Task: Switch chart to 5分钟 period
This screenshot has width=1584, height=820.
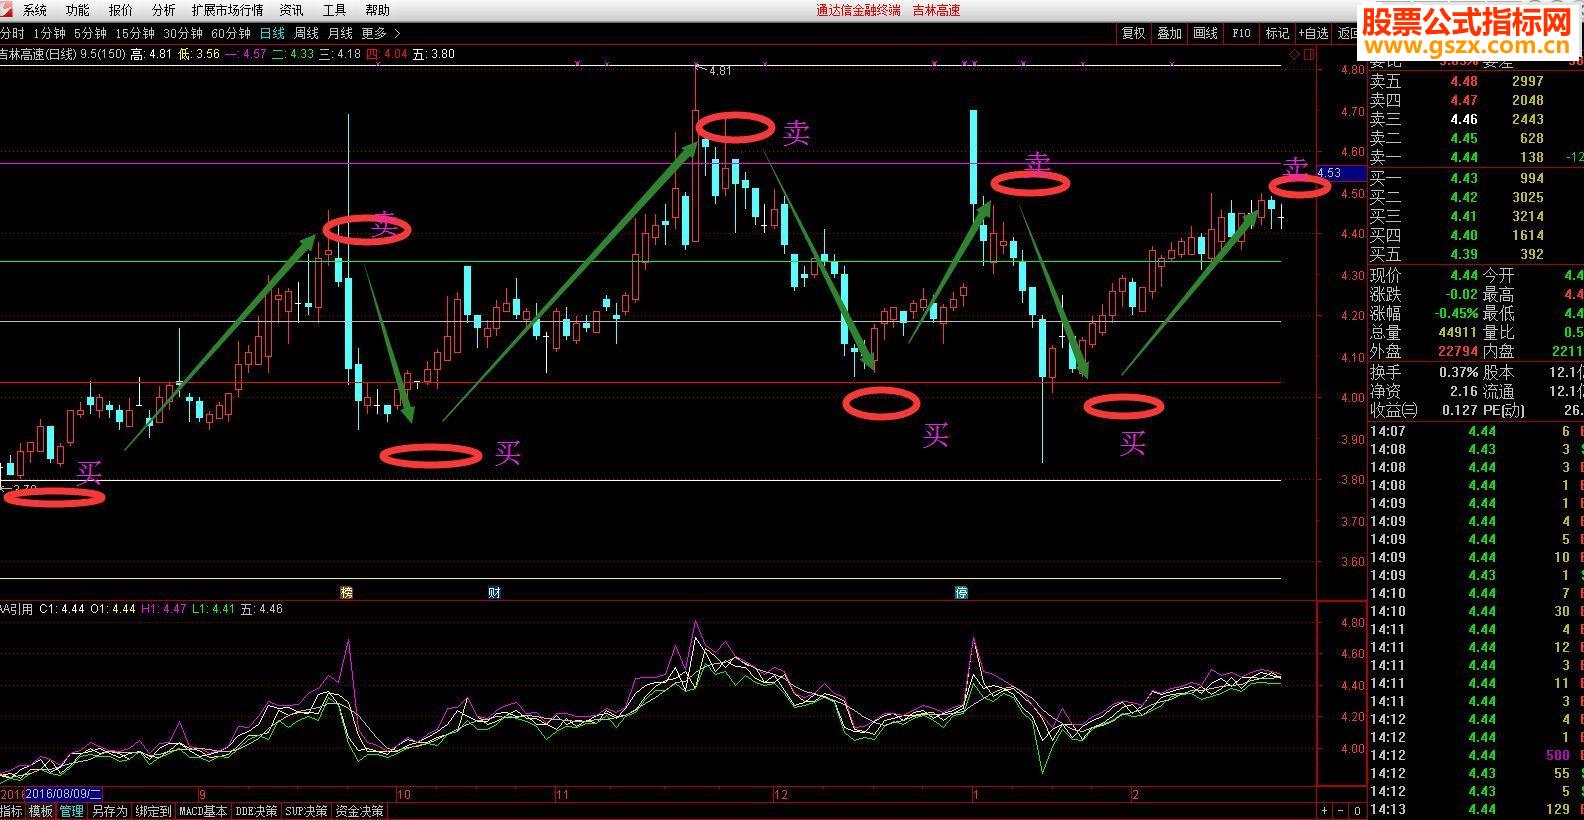Action: (90, 33)
